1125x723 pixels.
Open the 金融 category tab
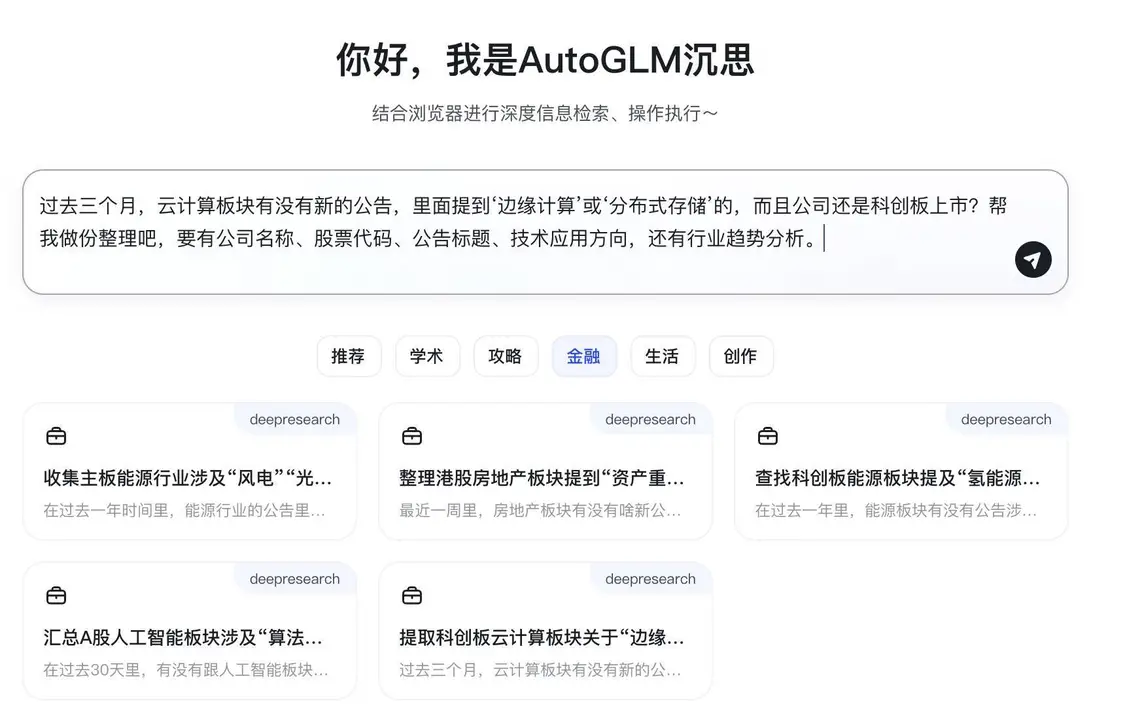coord(584,356)
